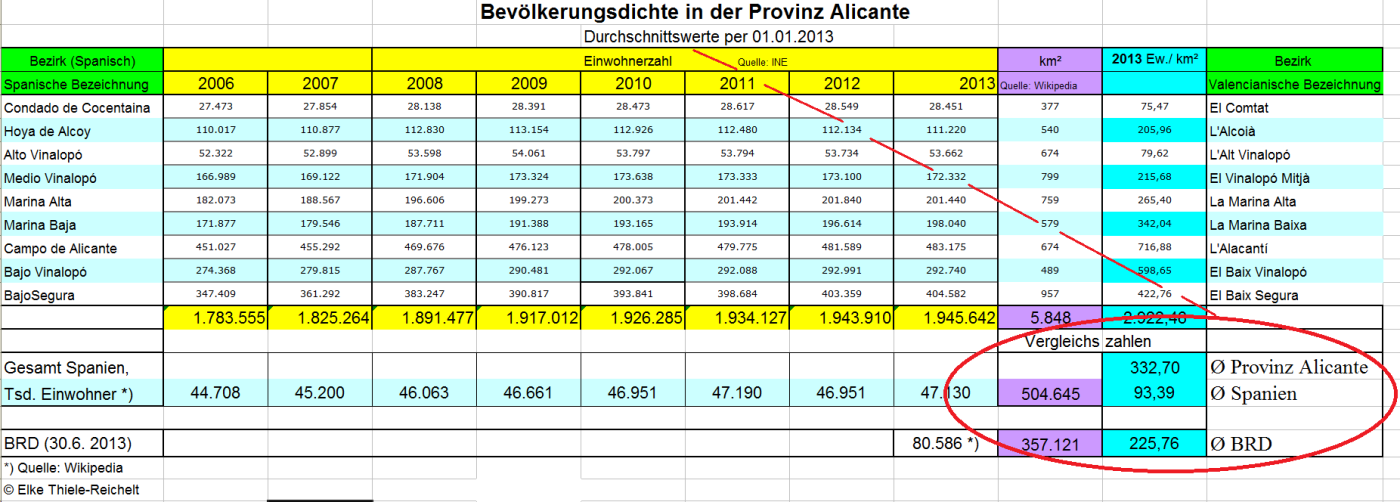The height and width of the screenshot is (502, 1400).
Task: Select the 2013 total cell 1.945.642
Action: [x=945, y=319]
